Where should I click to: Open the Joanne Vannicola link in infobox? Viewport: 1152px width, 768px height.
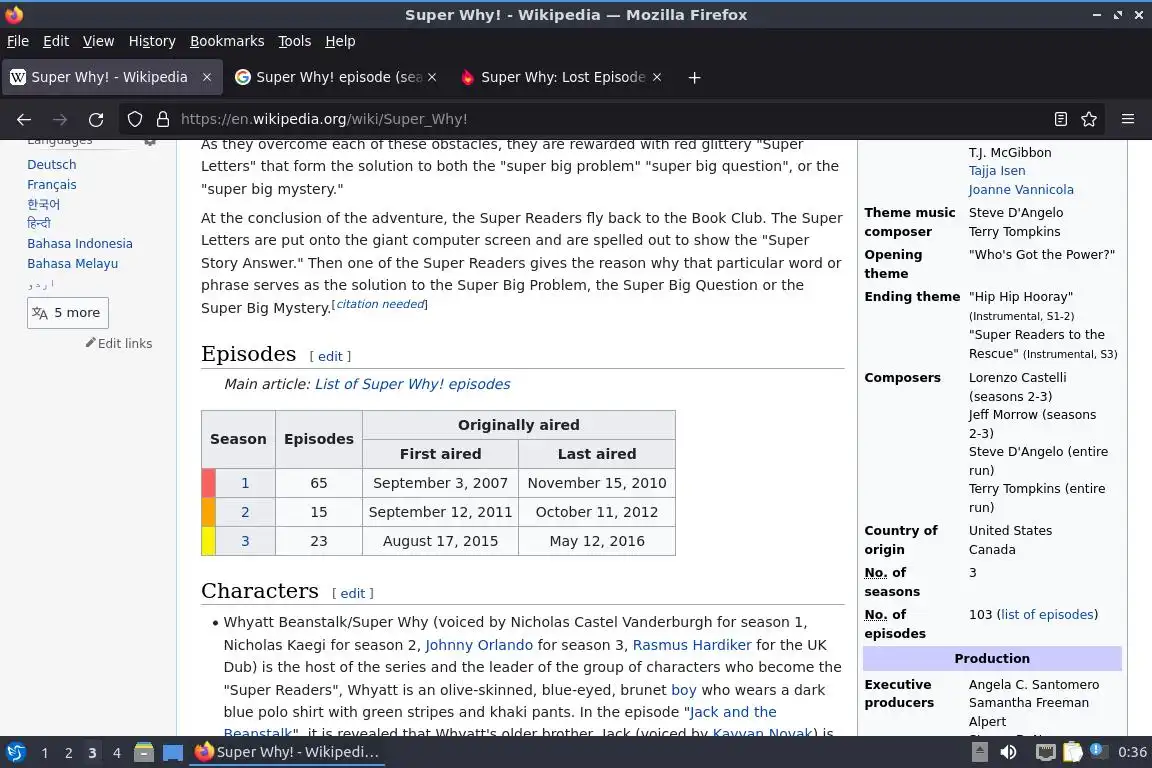coord(1021,190)
